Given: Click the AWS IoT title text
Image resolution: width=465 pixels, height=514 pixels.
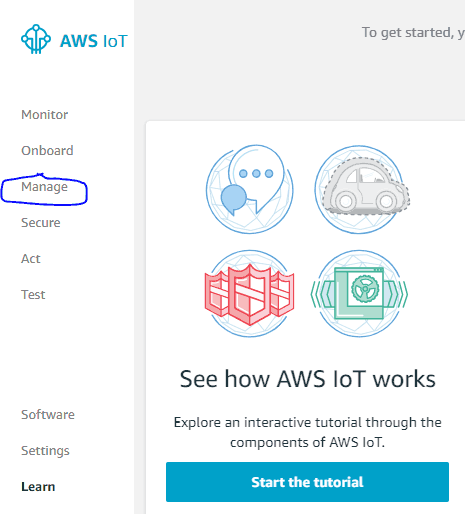Looking at the screenshot, I should coord(94,41).
